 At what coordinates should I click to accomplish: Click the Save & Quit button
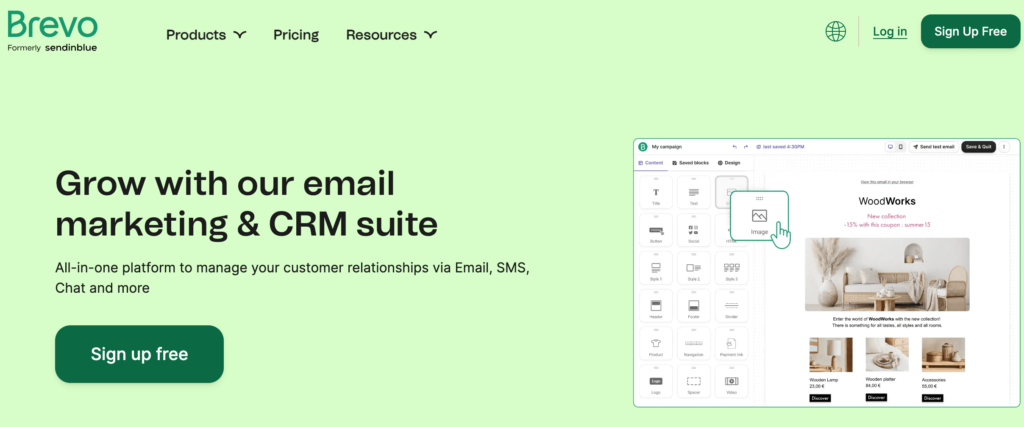pos(978,147)
